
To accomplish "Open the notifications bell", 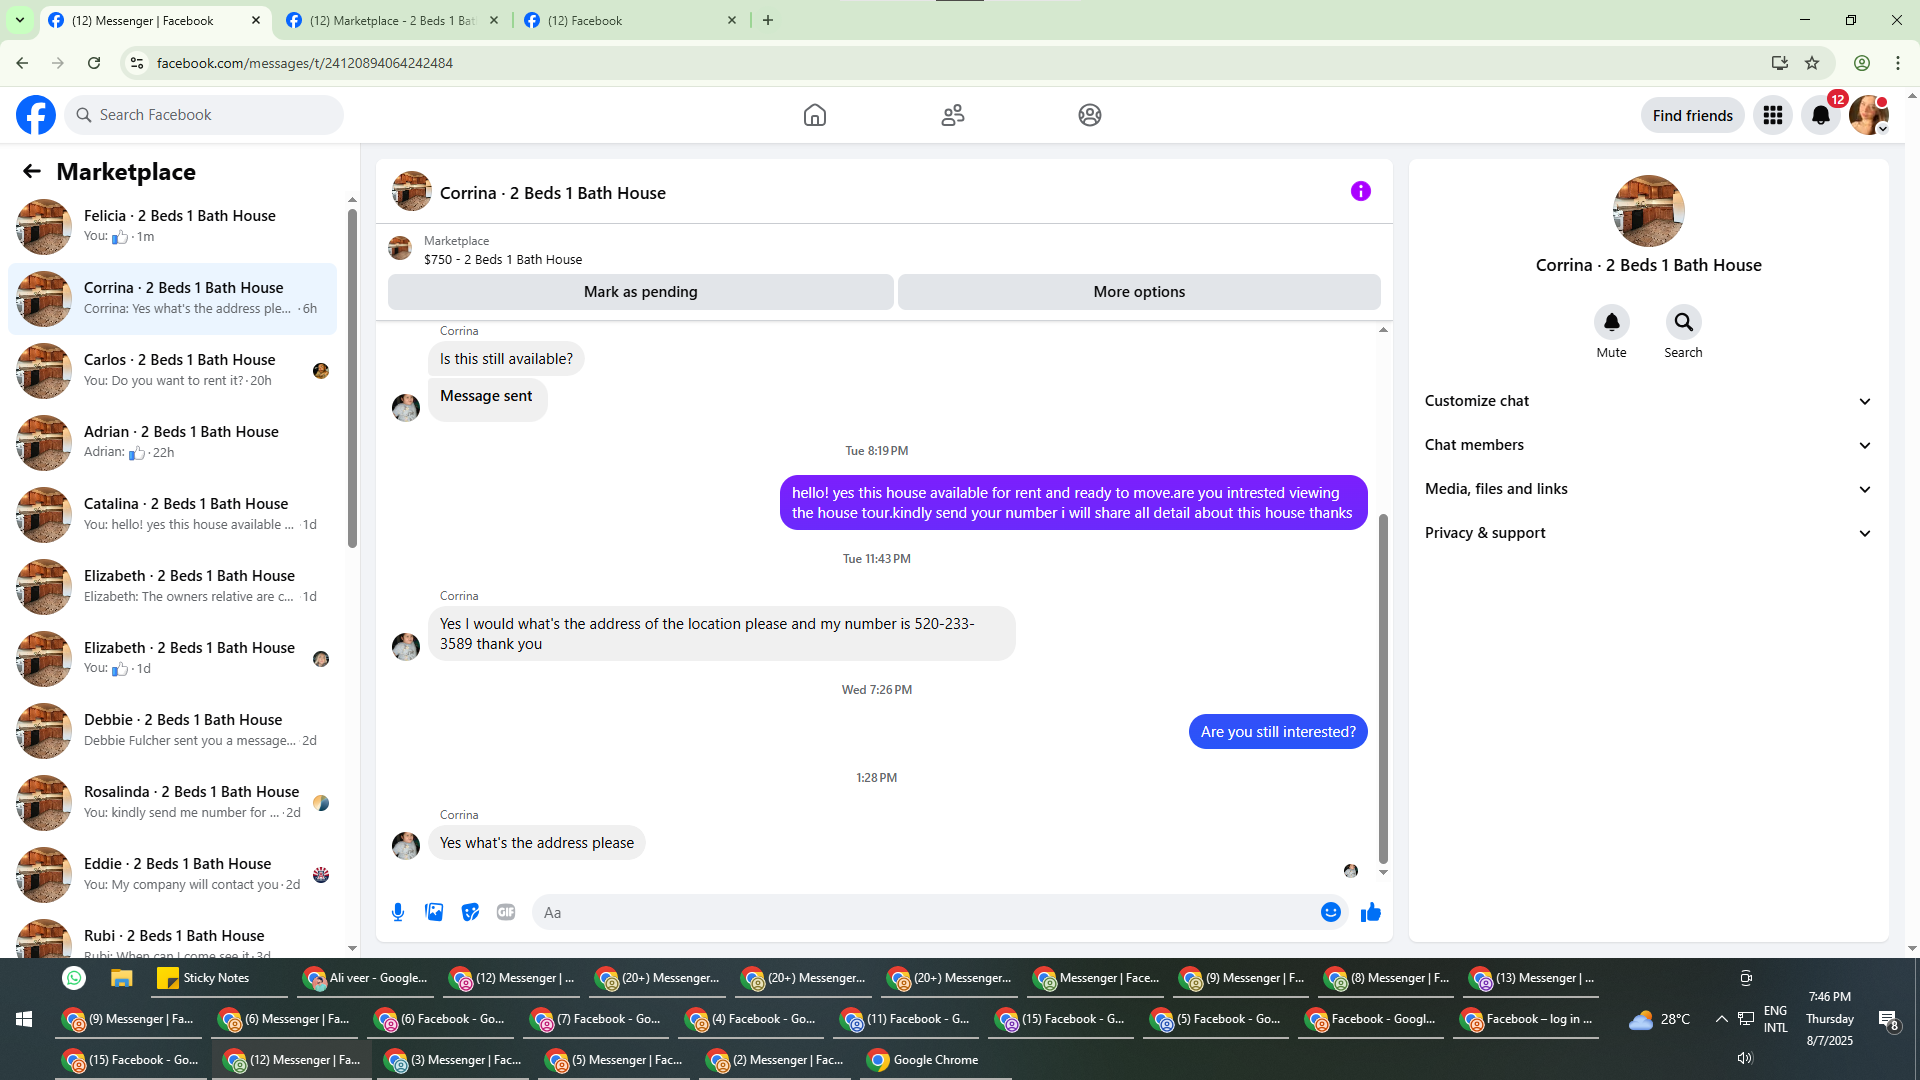I will [x=1821, y=115].
